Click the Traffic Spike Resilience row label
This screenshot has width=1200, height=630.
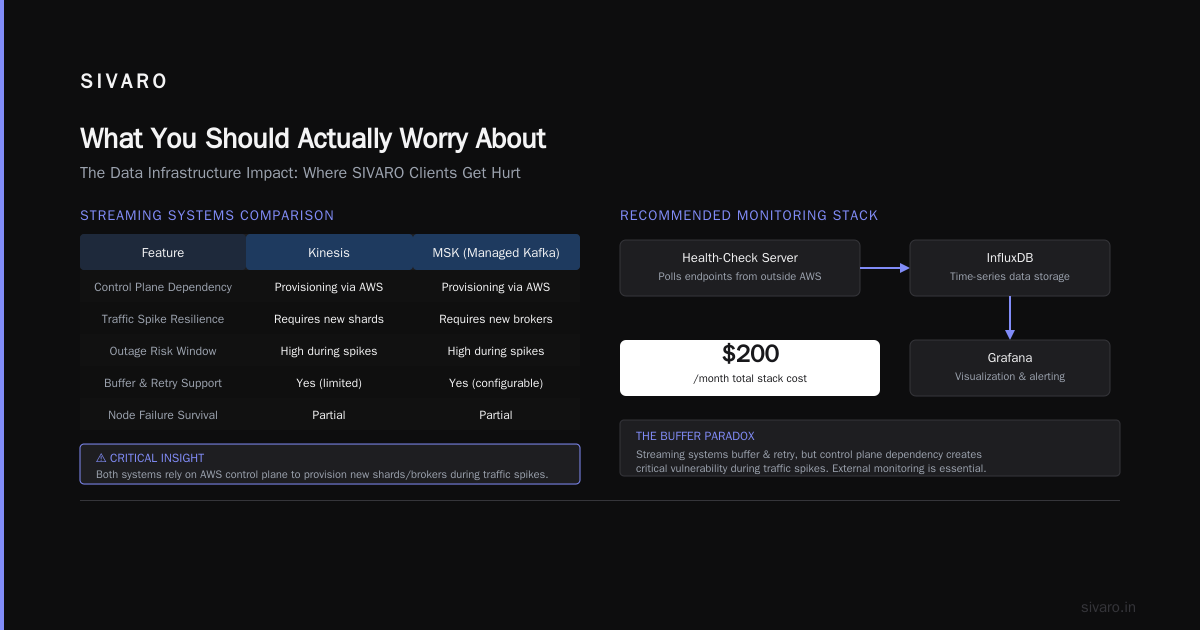coord(163,319)
